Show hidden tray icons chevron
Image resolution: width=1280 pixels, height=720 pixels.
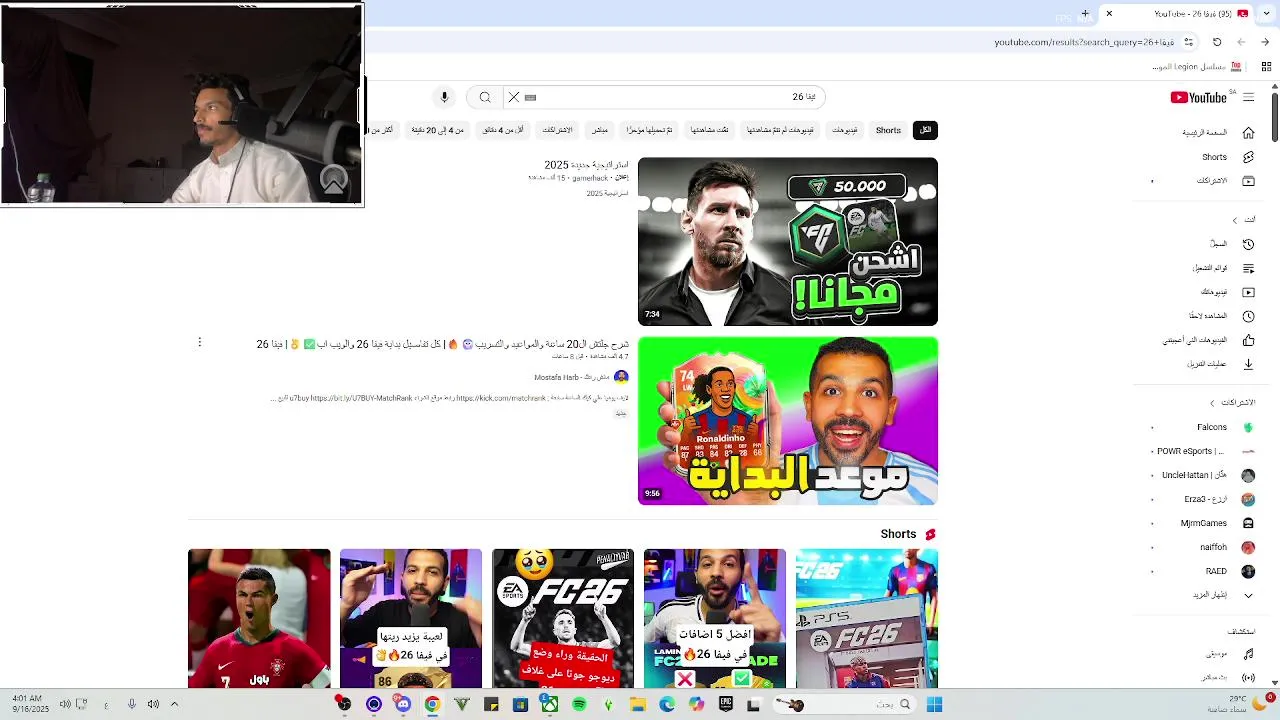(x=174, y=704)
